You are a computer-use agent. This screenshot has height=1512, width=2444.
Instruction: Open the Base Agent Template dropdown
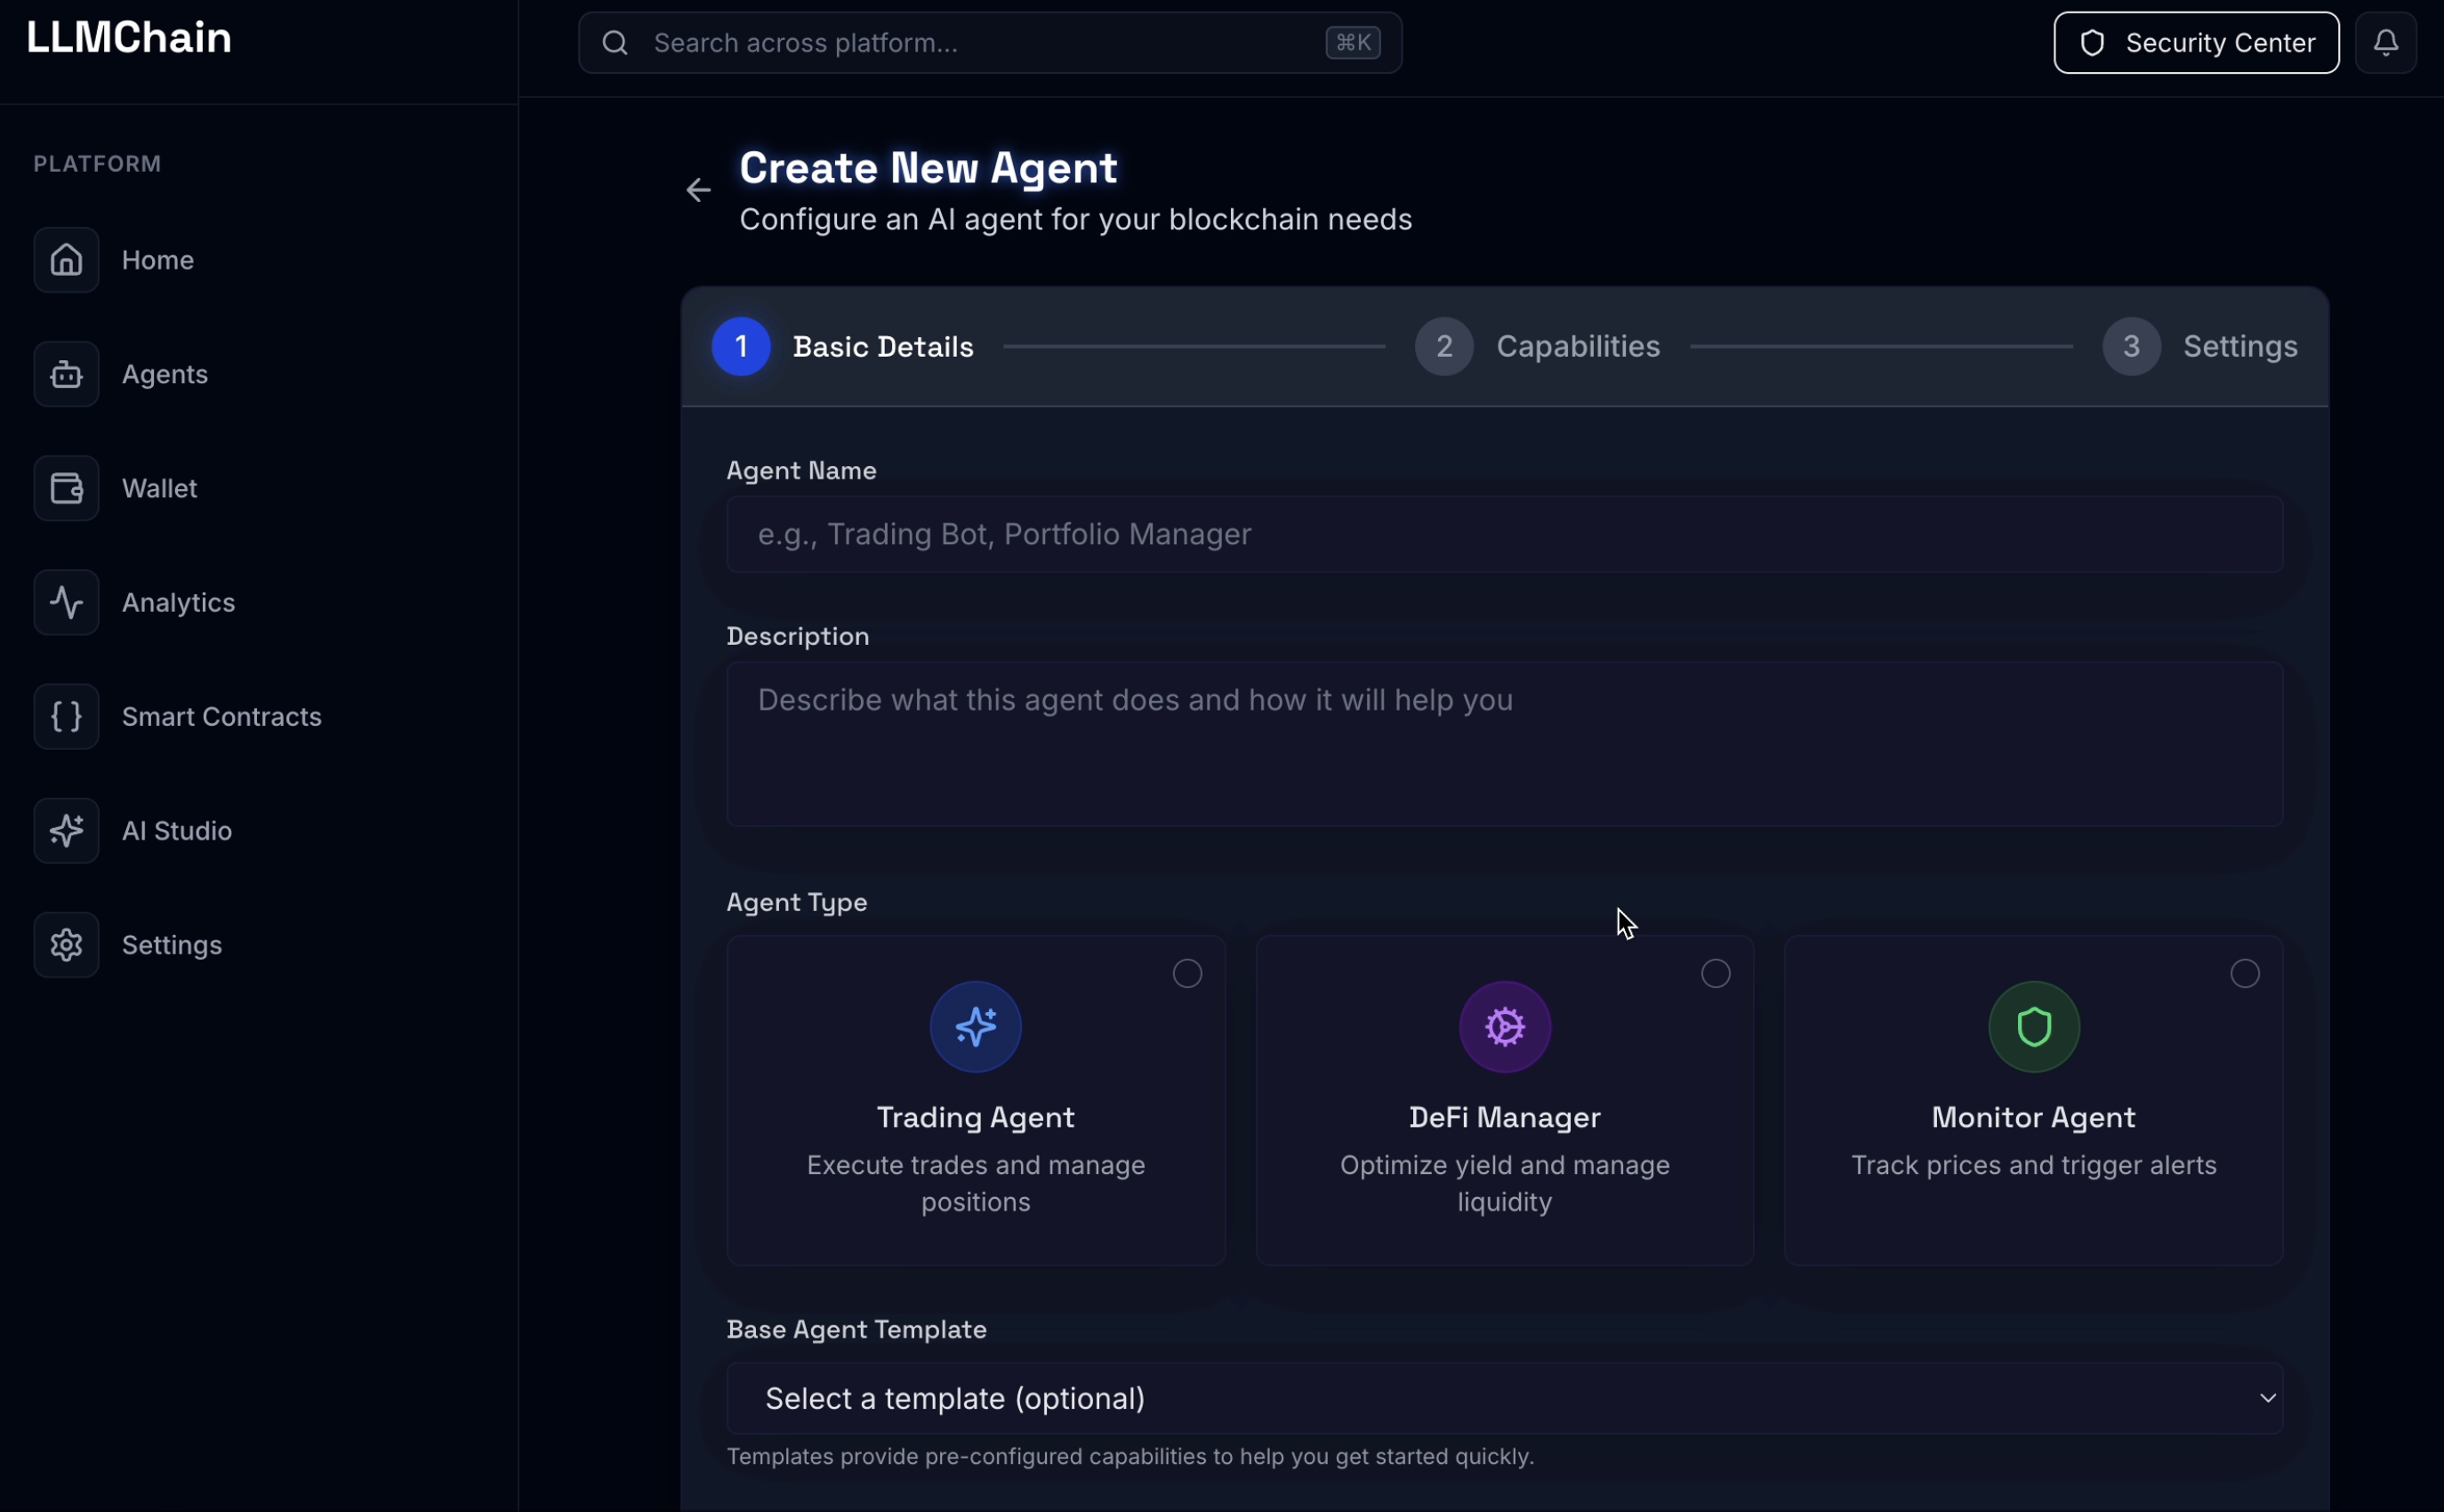coord(1504,1397)
